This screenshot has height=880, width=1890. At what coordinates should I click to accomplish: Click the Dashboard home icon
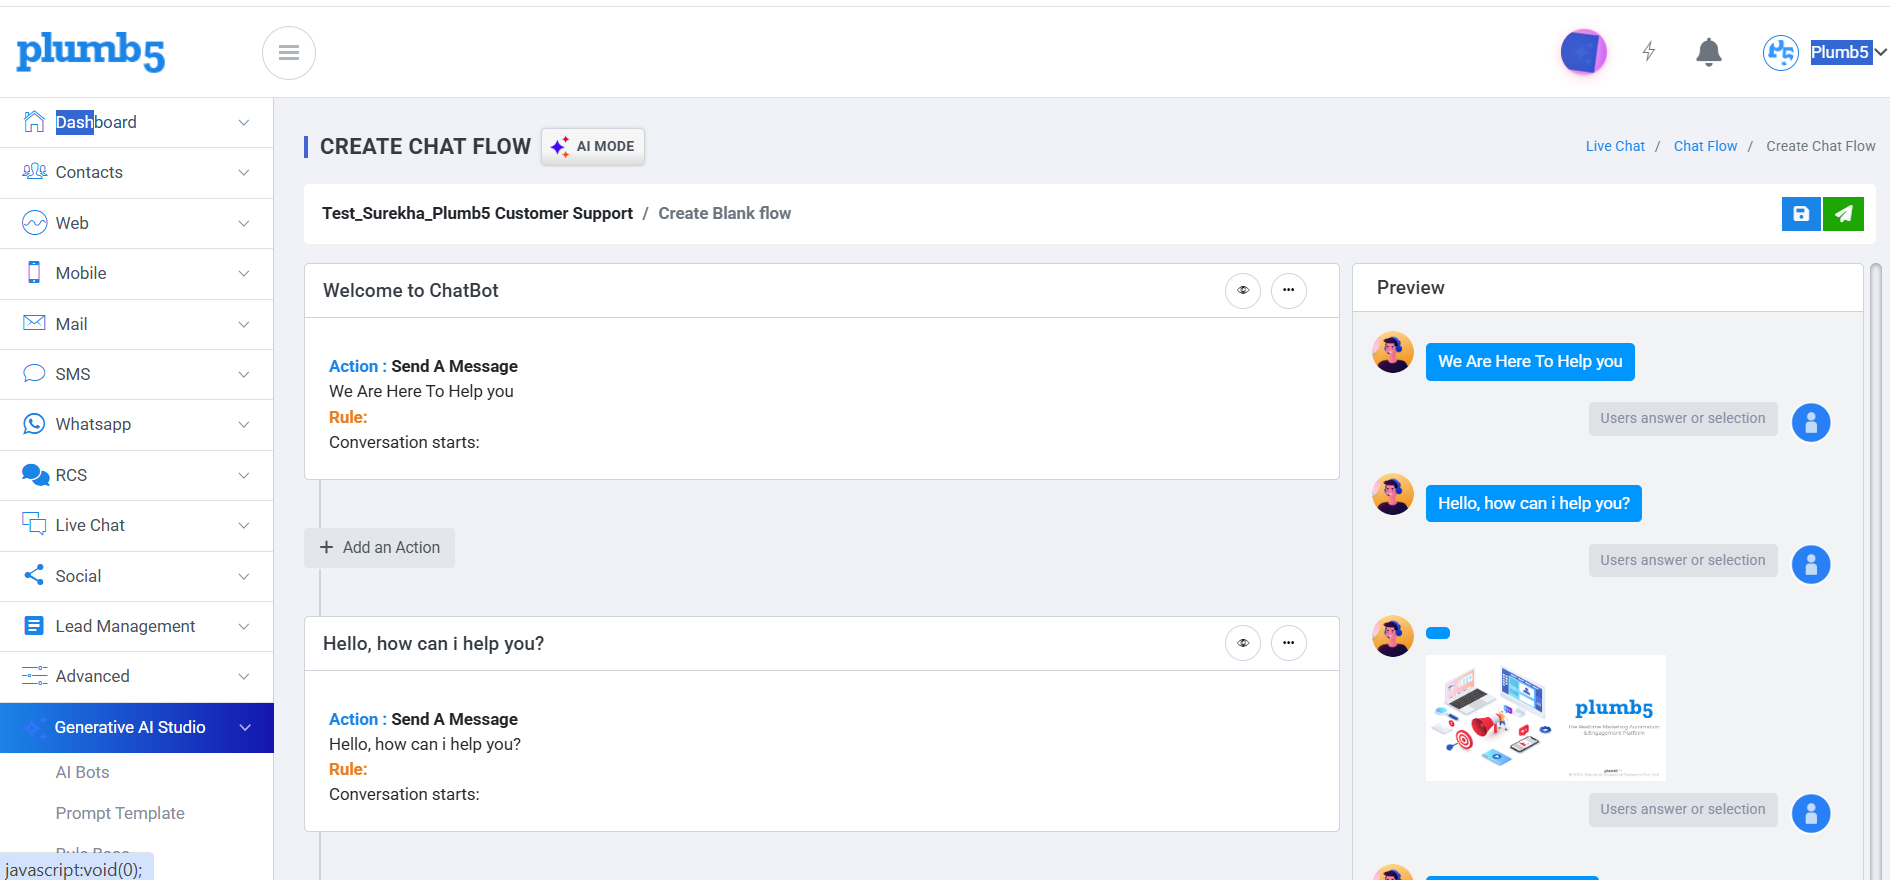[34, 122]
